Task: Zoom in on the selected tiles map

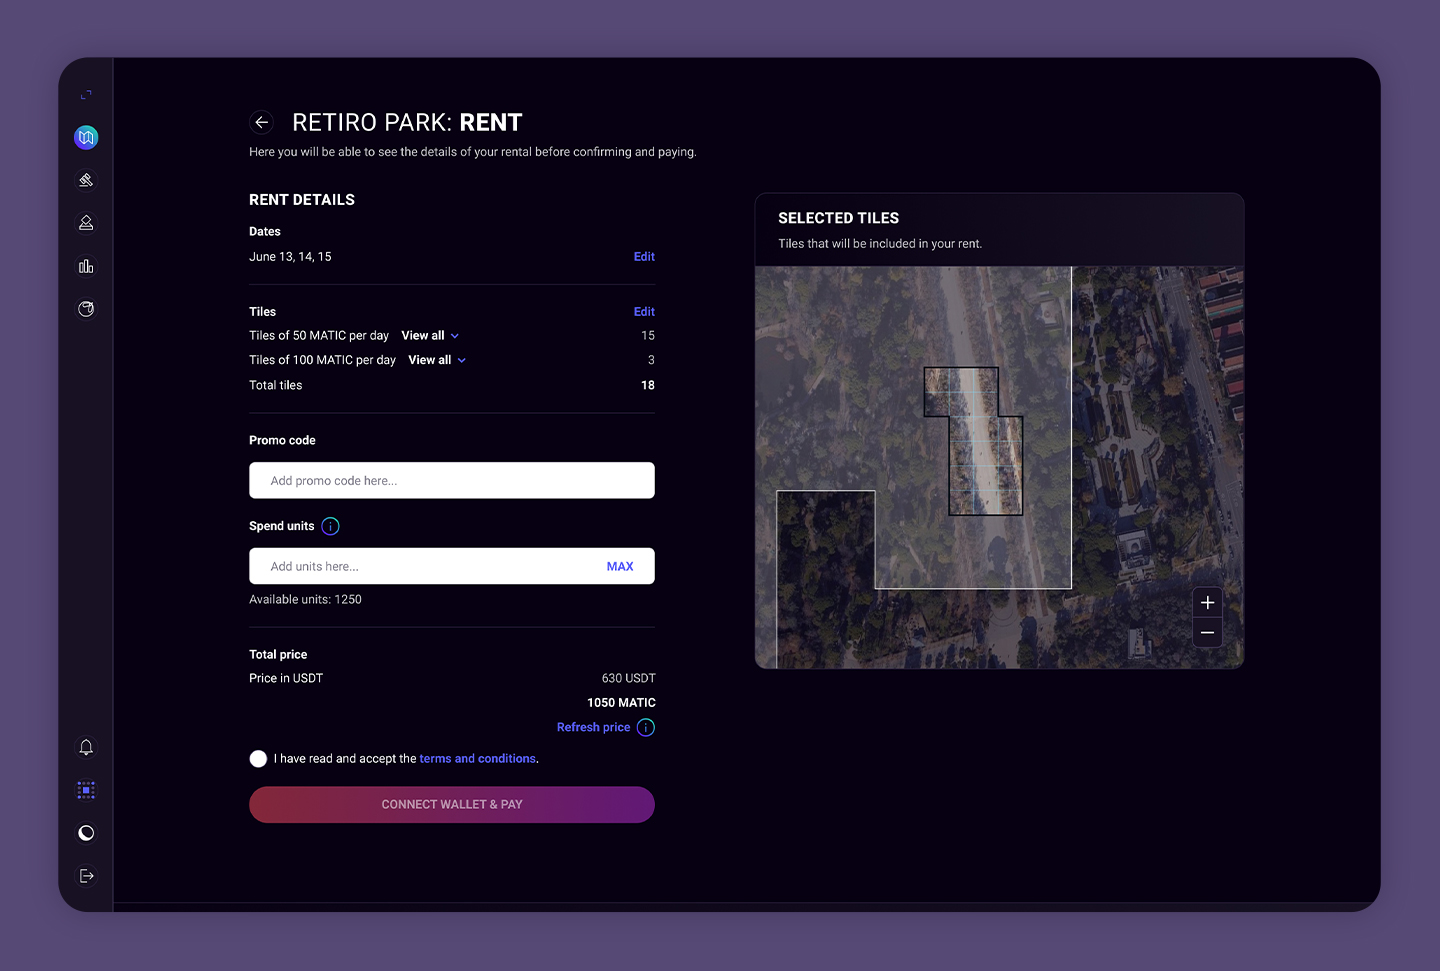Action: point(1207,603)
